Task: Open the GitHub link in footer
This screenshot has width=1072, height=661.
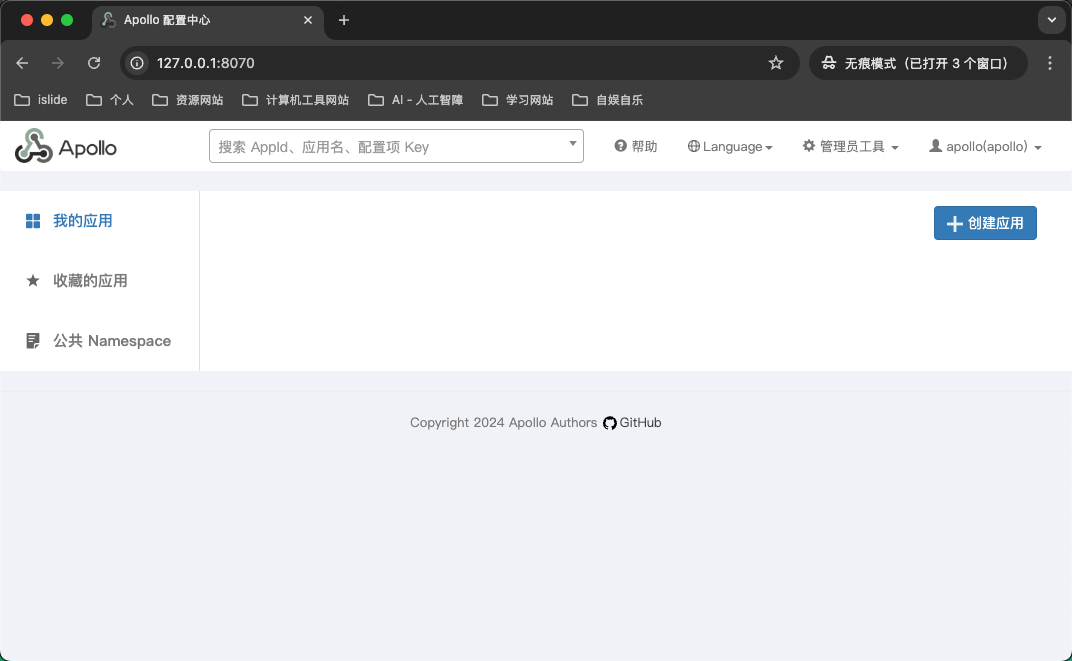Action: click(x=632, y=423)
